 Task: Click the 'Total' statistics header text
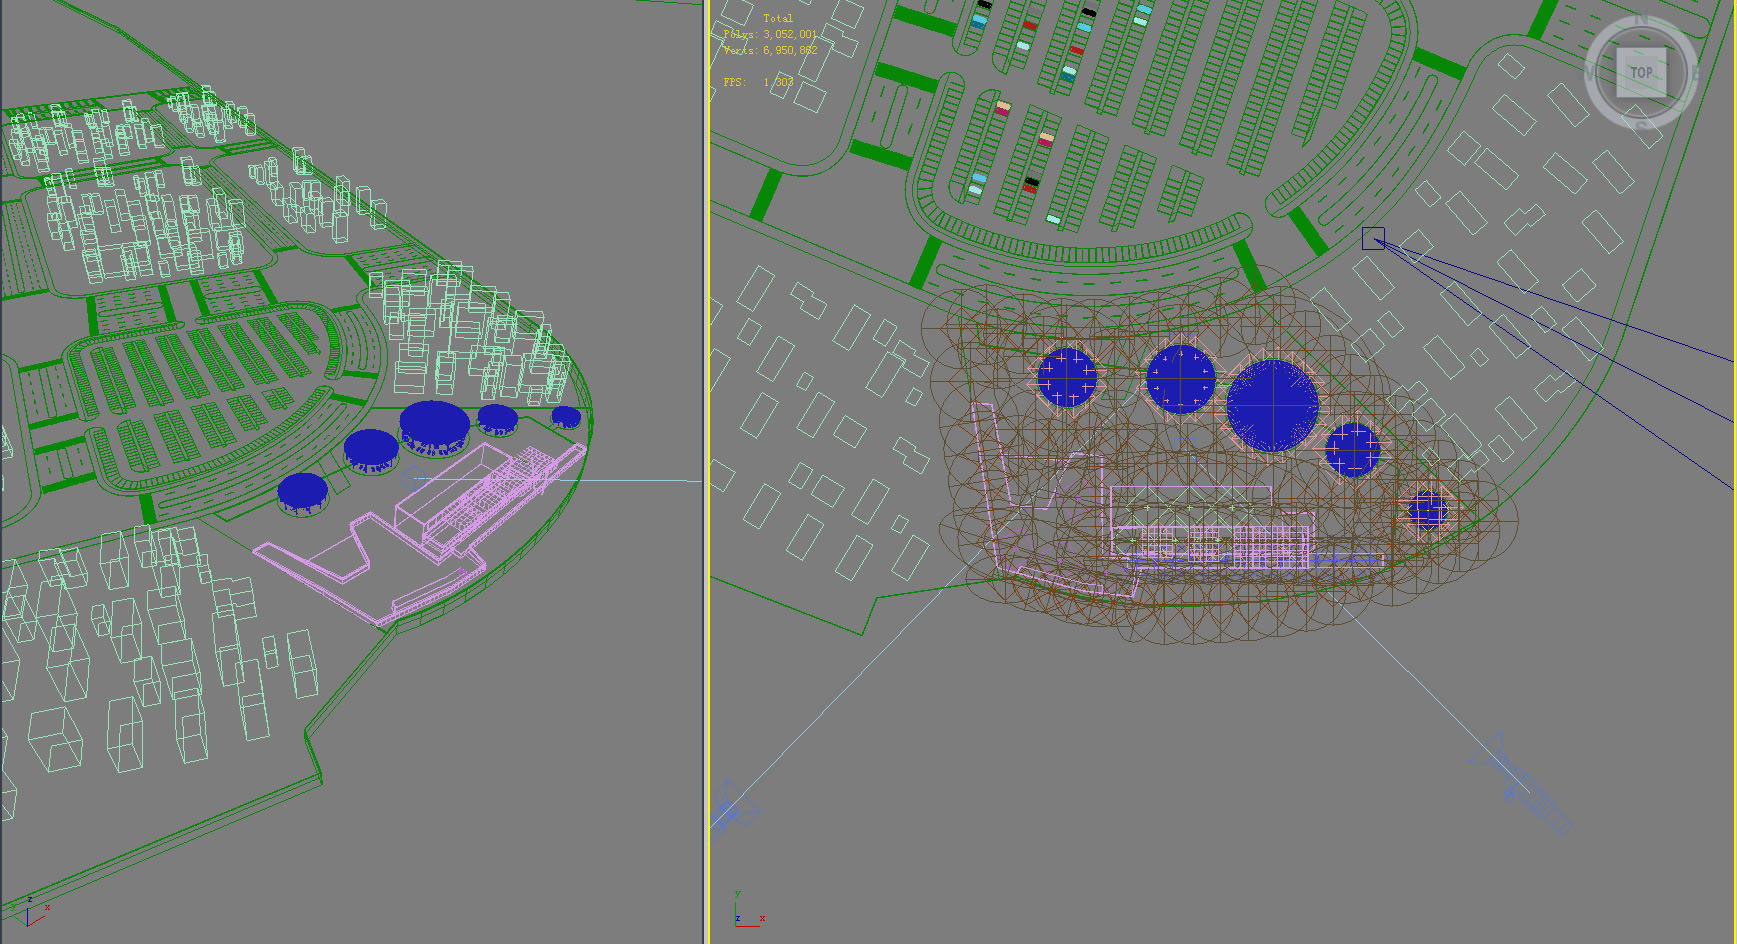coord(778,18)
